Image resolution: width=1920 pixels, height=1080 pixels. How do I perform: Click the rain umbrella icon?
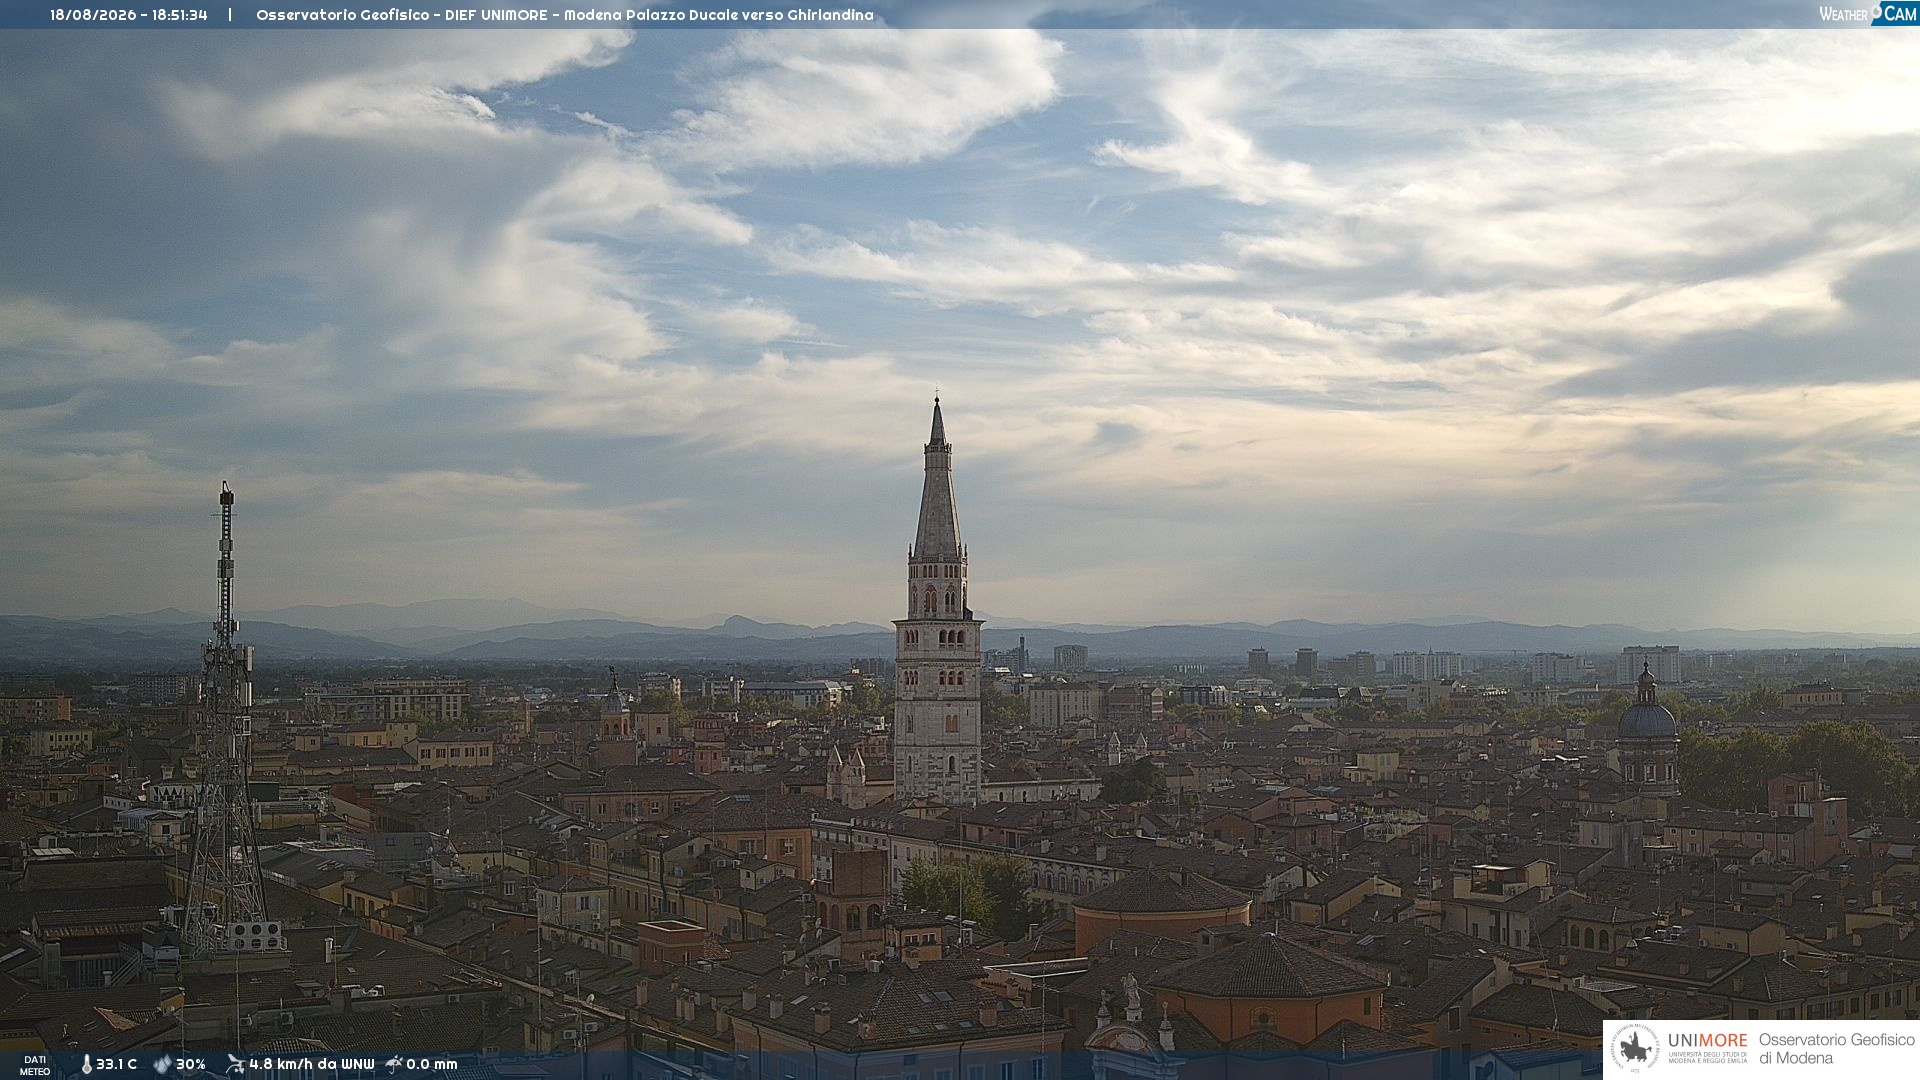394,1064
